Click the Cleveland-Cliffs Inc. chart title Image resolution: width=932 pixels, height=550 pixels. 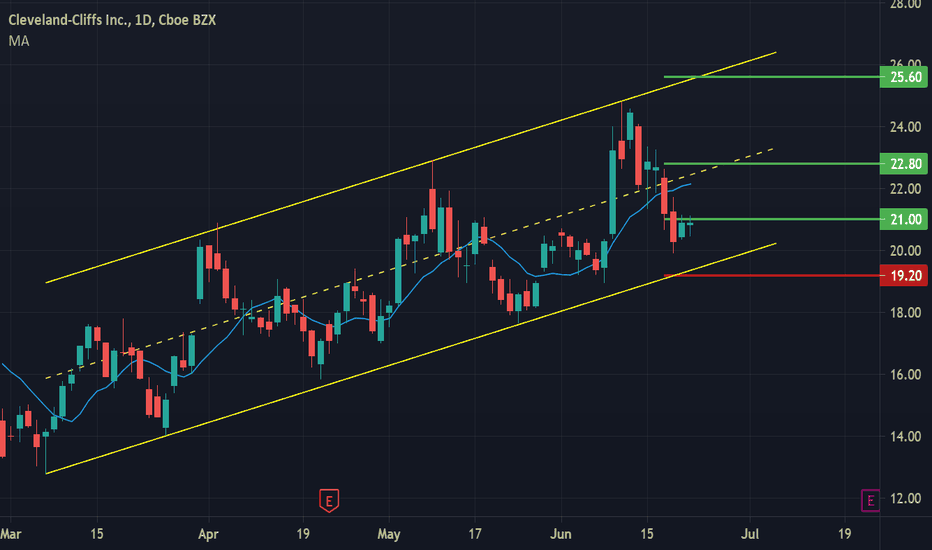point(112,20)
